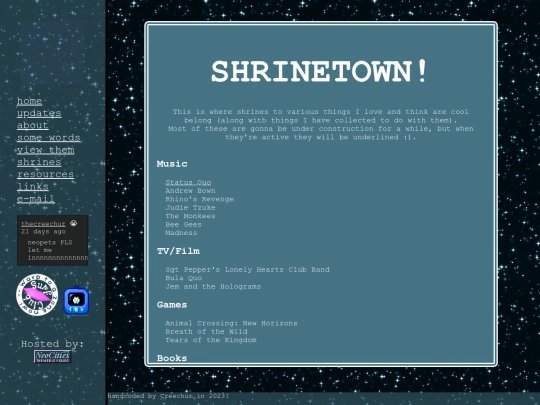
Task: Click the Books section heading
Action: click(x=172, y=358)
